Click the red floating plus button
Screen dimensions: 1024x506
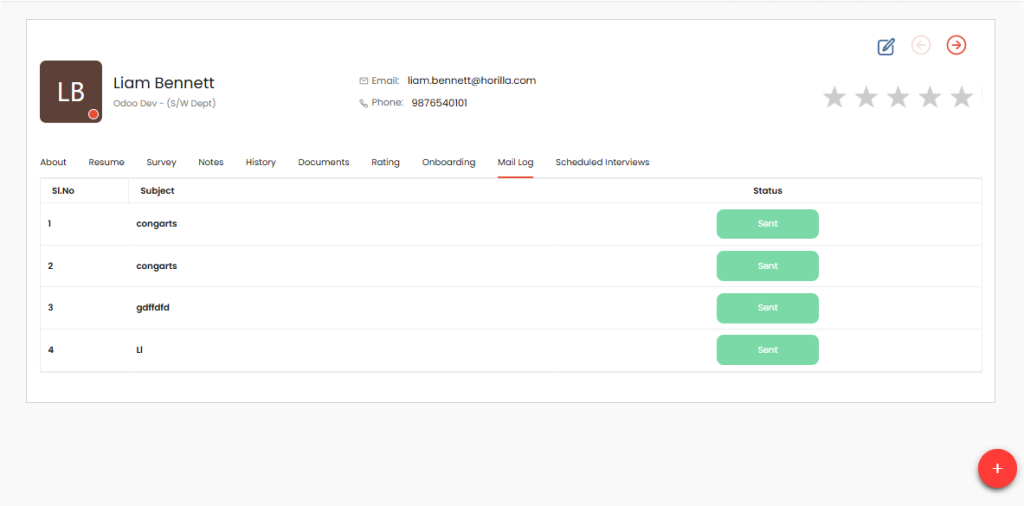[996, 468]
